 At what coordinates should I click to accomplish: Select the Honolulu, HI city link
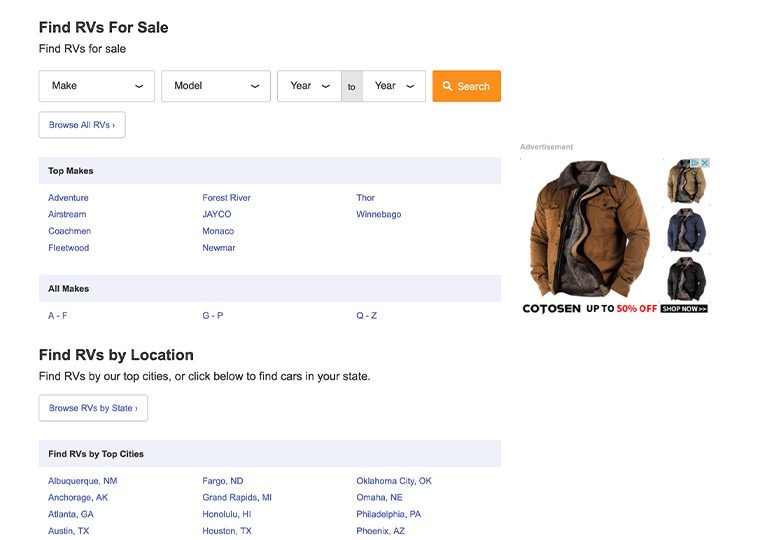tap(226, 514)
